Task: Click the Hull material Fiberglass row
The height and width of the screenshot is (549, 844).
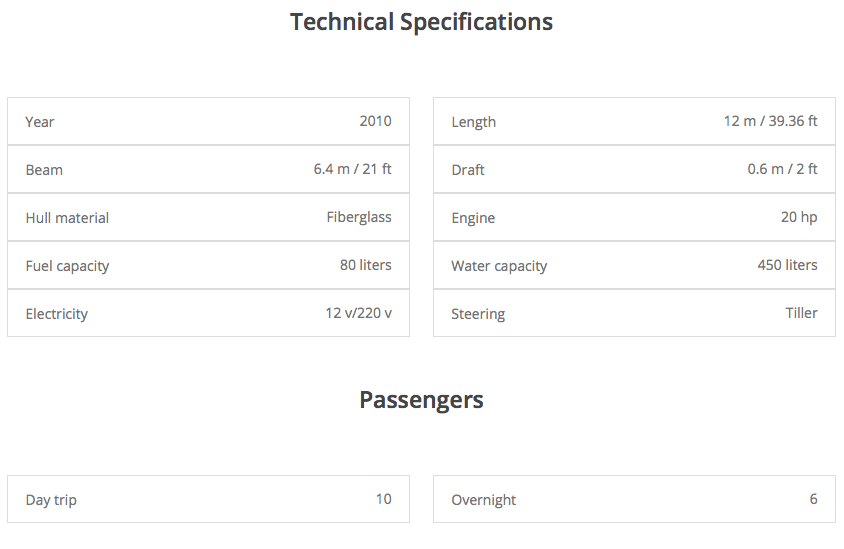Action: coord(208,218)
